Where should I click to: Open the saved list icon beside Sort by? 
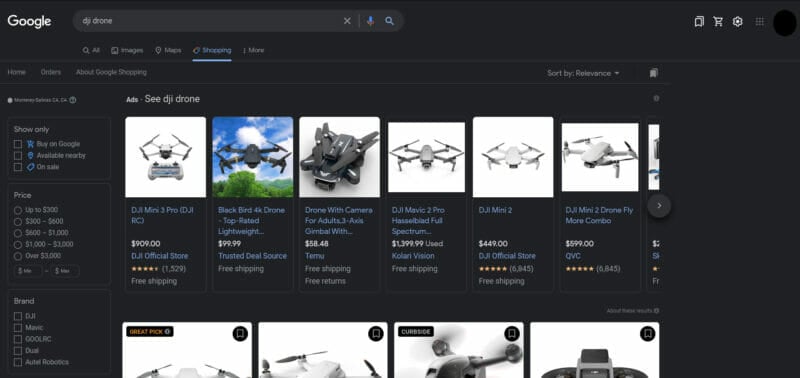[654, 73]
